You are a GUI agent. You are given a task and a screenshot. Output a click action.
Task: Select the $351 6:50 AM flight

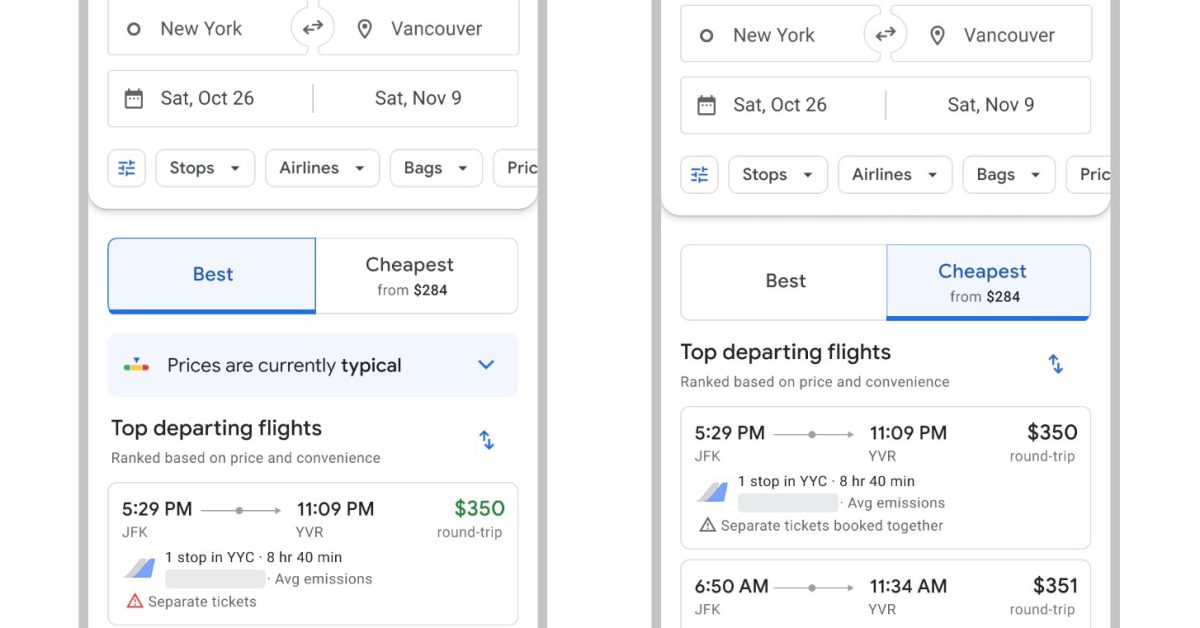tap(885, 596)
